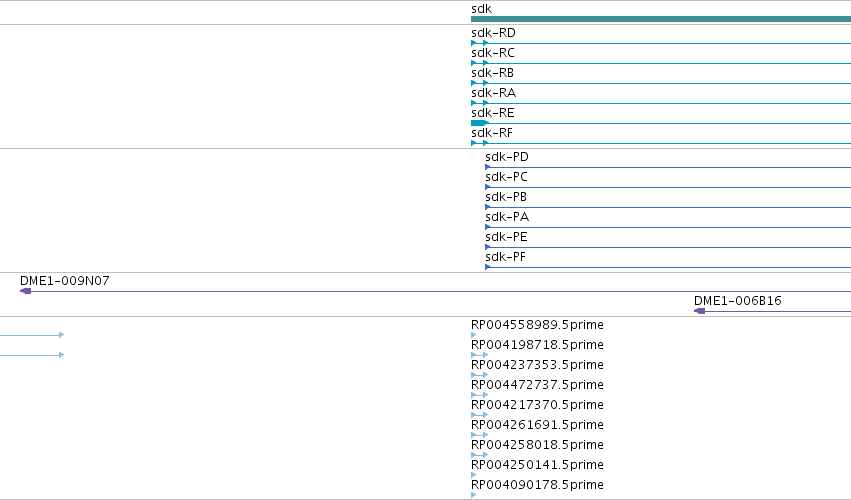
Task: Click the arrow glyph under RP004198718.5prime
Action: click(480, 355)
